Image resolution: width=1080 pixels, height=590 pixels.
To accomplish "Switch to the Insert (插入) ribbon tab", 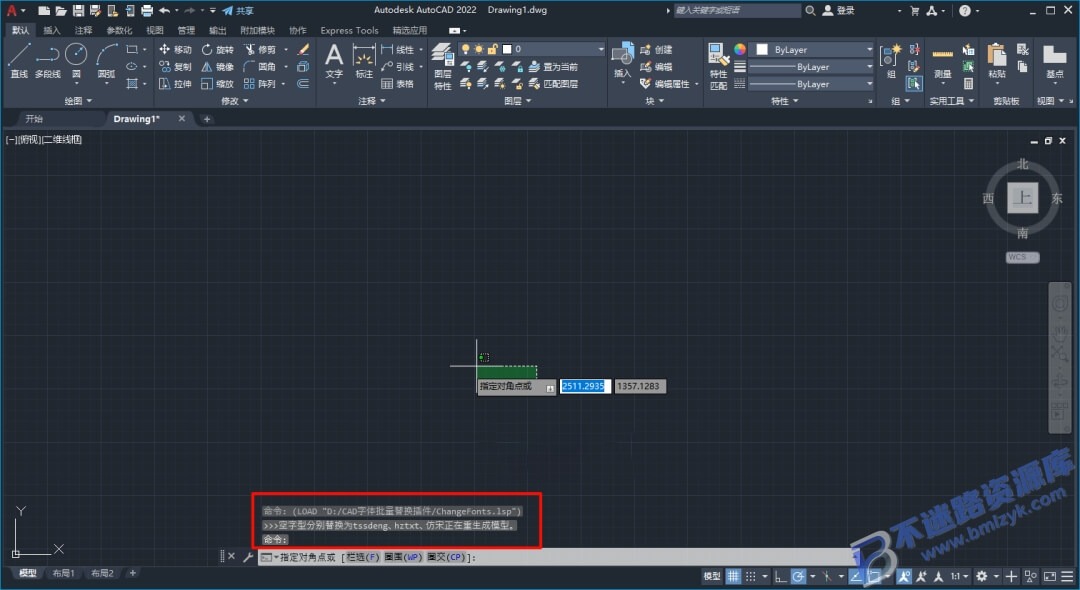I will (52, 30).
